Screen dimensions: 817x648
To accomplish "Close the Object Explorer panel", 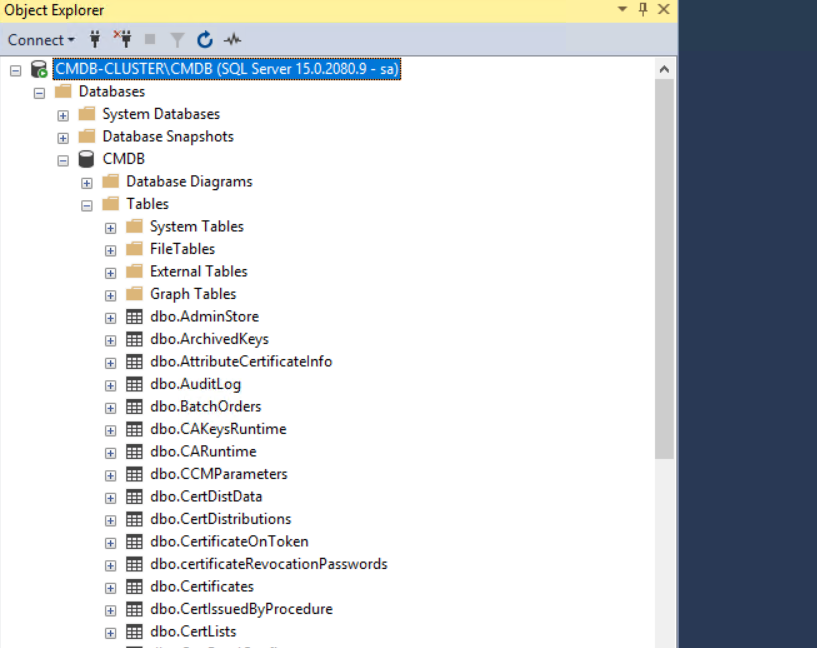I will click(663, 9).
